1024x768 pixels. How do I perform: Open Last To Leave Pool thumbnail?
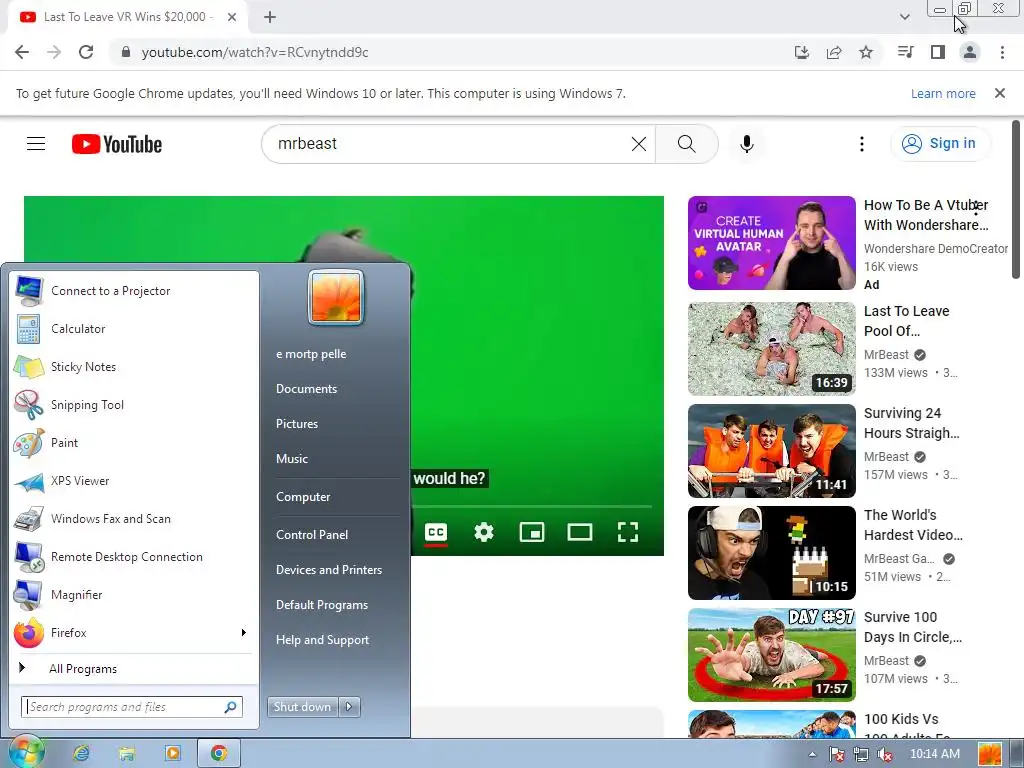click(x=771, y=349)
